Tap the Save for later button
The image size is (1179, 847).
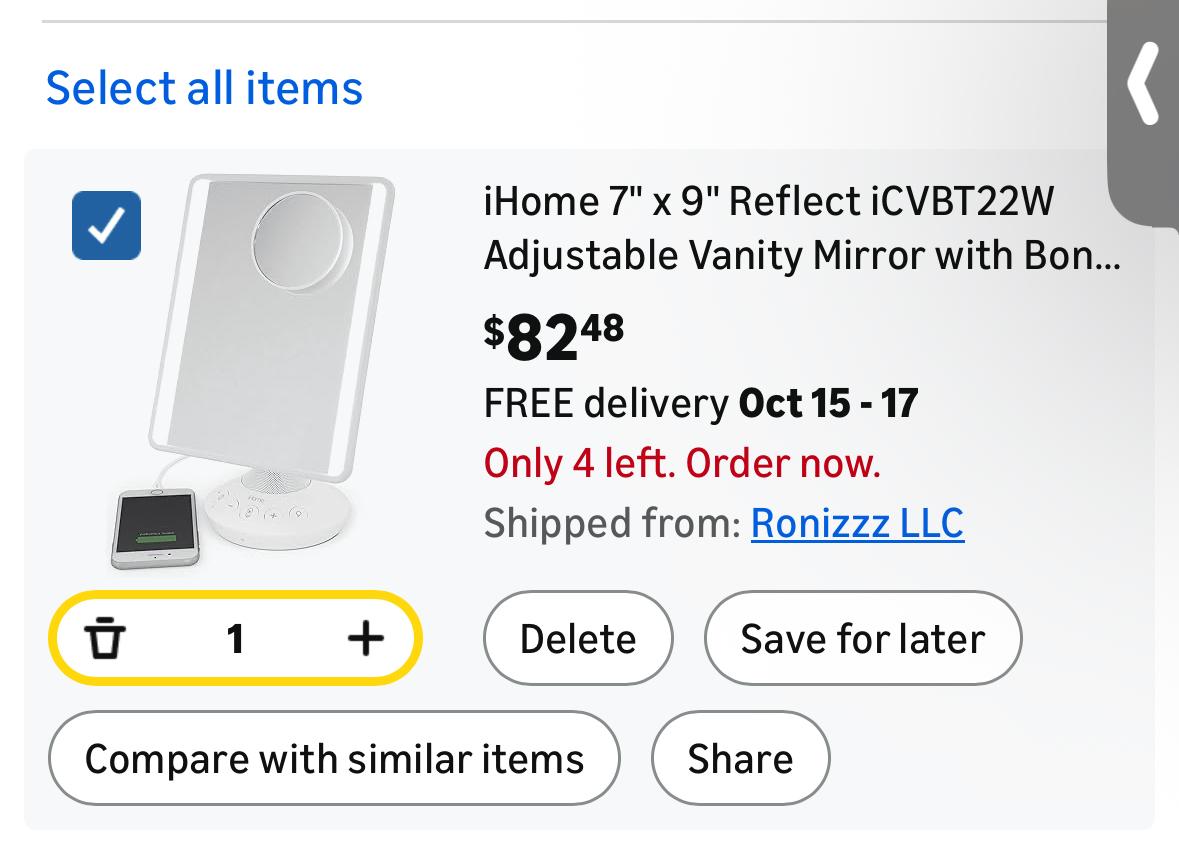pos(862,639)
